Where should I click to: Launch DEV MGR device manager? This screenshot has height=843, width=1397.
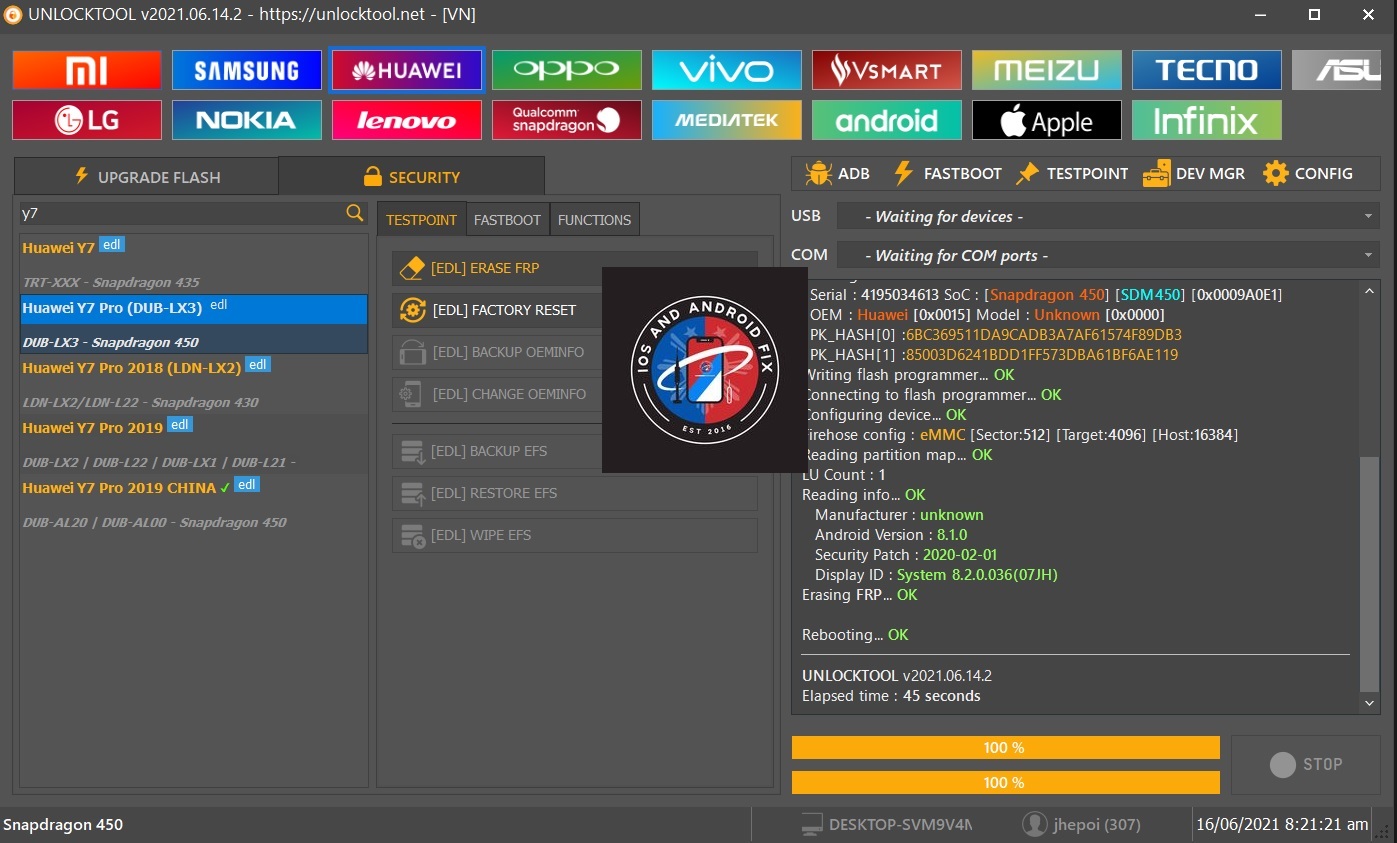tap(1195, 173)
